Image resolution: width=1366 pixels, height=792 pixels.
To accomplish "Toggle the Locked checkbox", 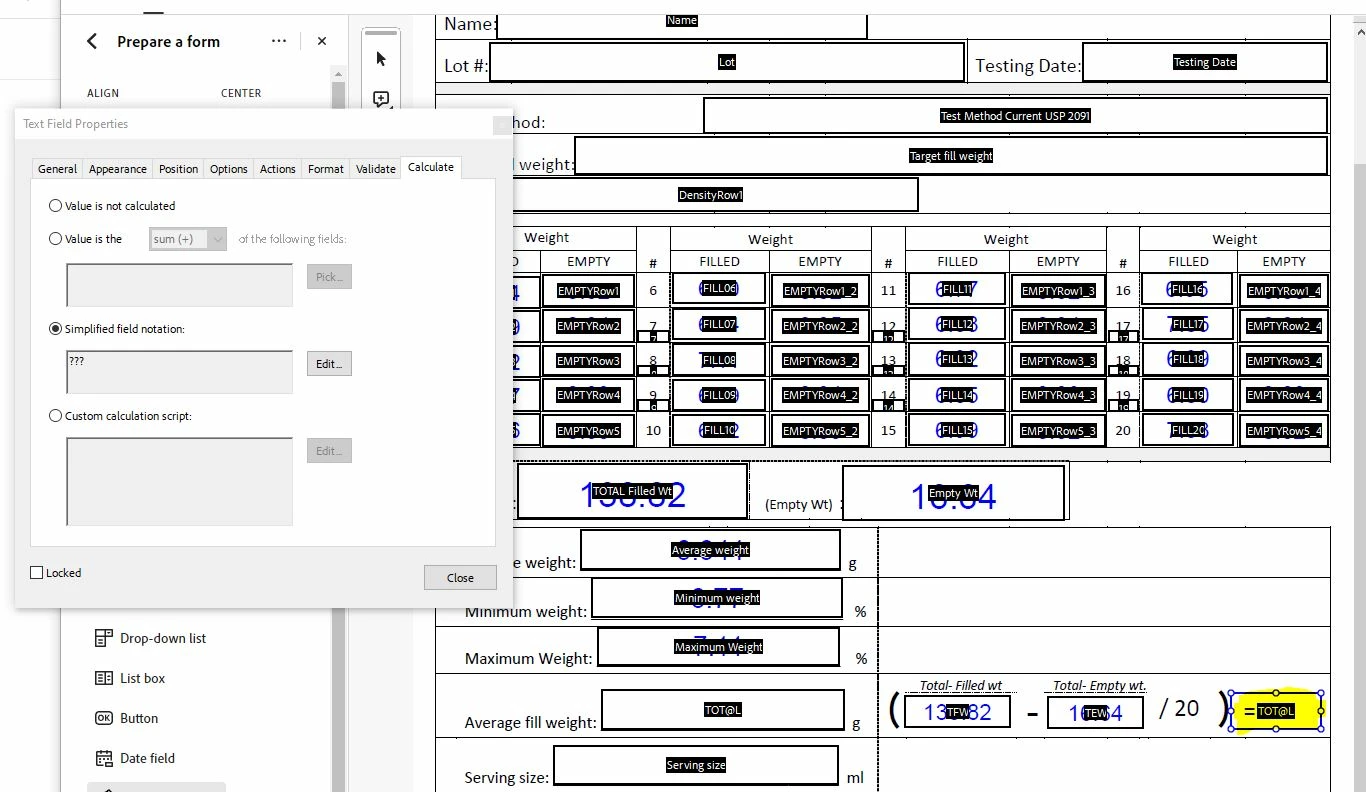I will tap(37, 573).
